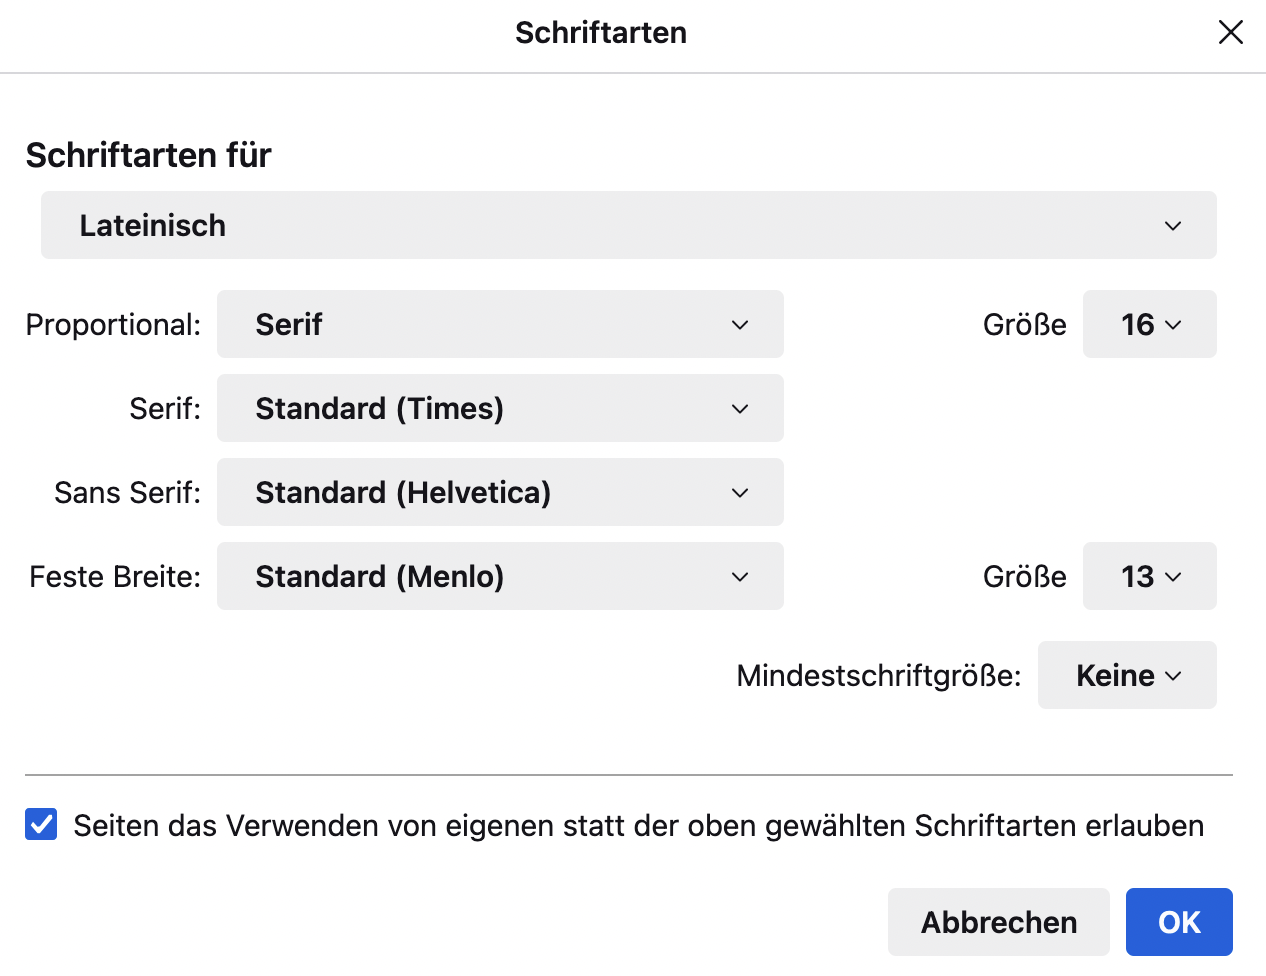Screen dimensions: 1266x976
Task: Click the chevron next to Standard (Helvetica)
Action: coord(740,493)
